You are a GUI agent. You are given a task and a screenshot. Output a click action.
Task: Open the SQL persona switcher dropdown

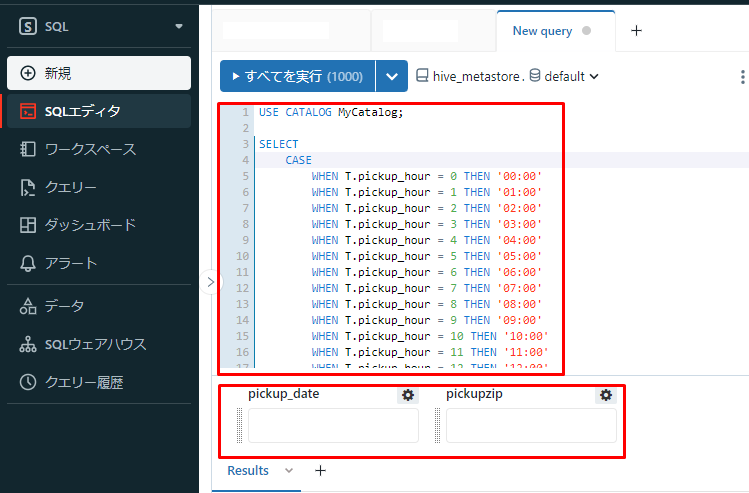(x=97, y=26)
